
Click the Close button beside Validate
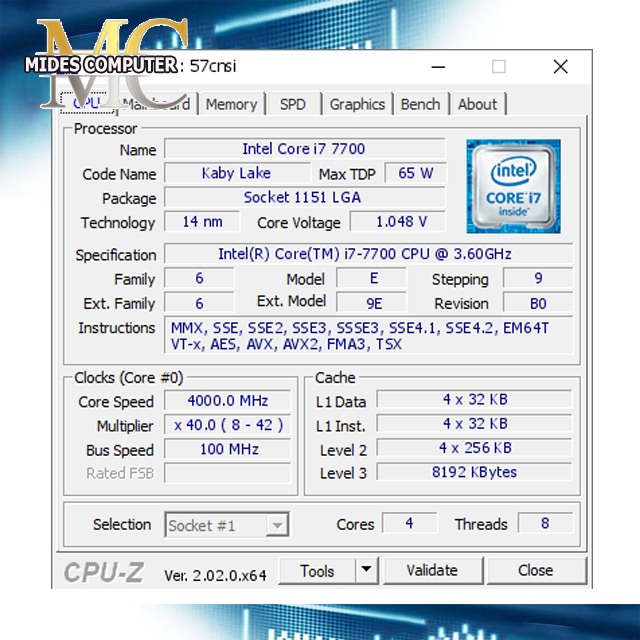[535, 570]
